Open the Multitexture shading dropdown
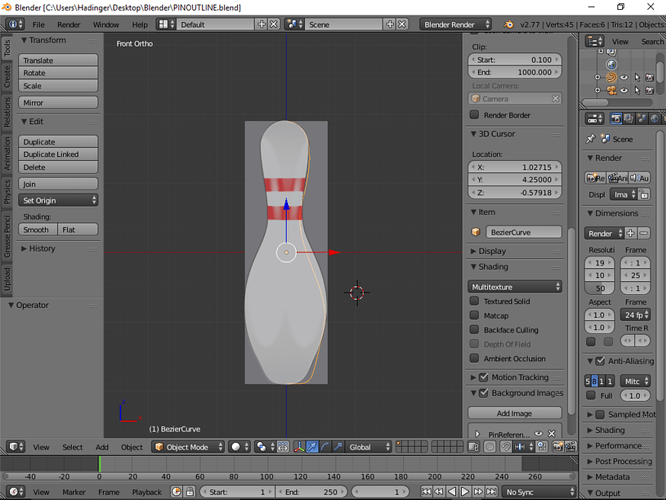The height and width of the screenshot is (500, 666). point(515,287)
